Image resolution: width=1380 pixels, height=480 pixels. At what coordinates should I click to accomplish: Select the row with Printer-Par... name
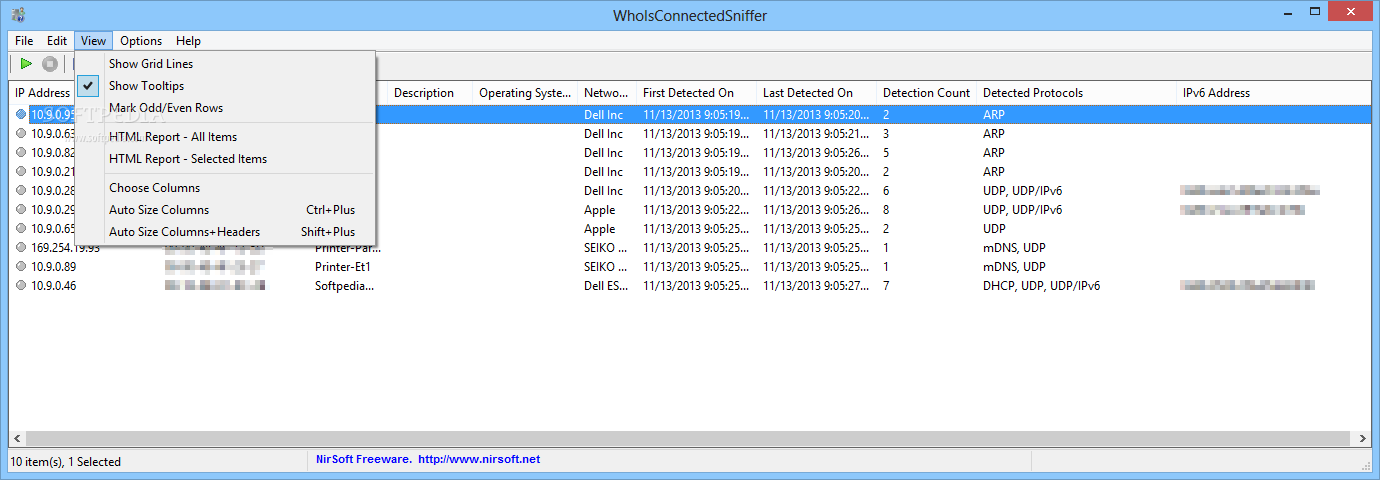click(348, 248)
